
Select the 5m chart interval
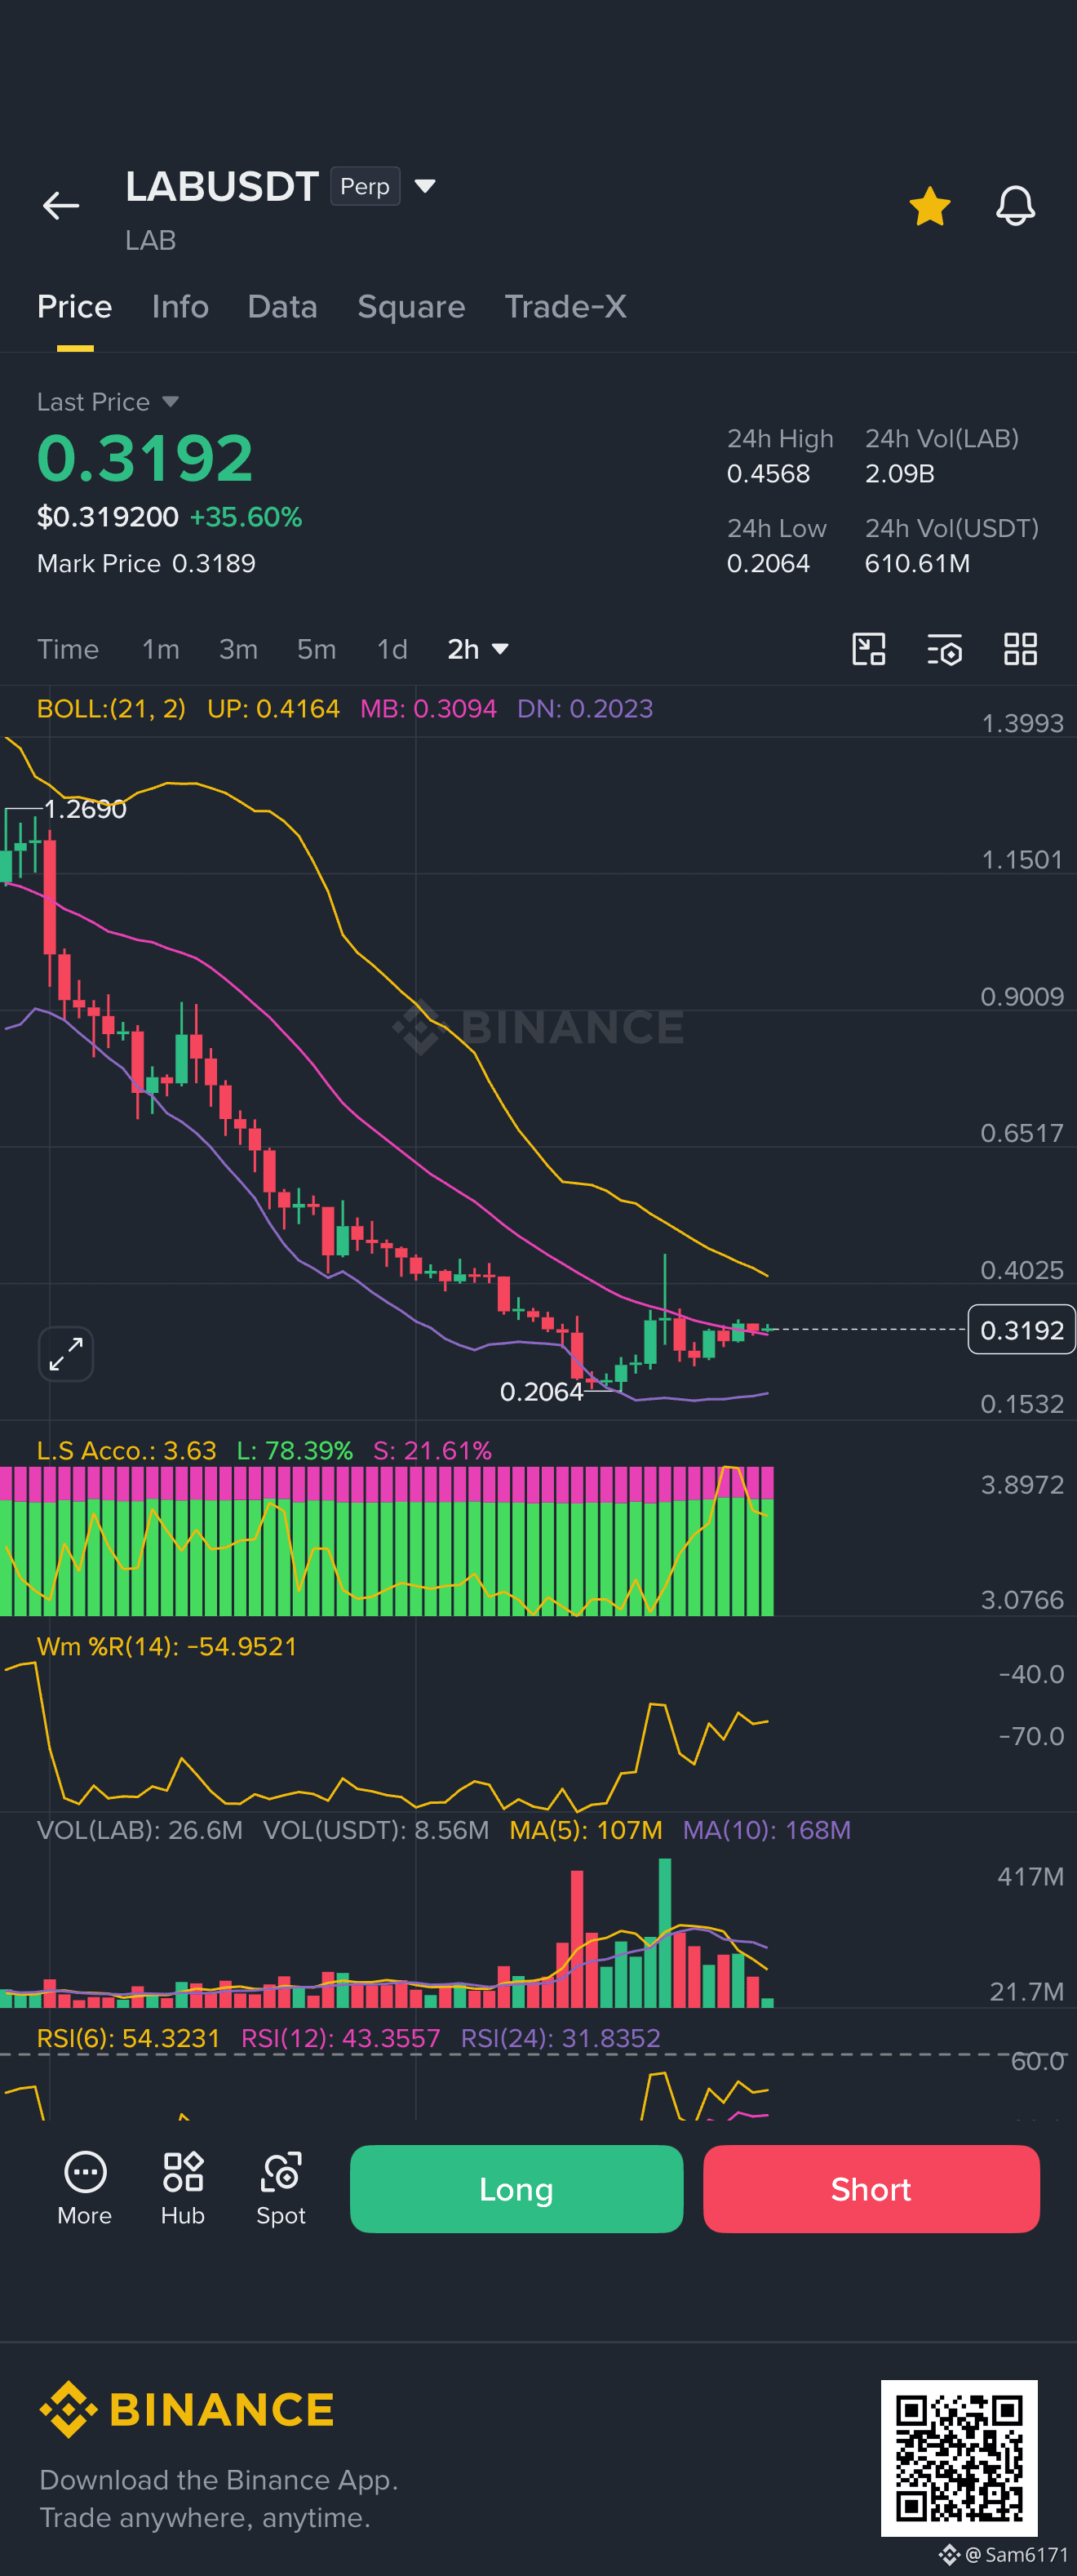coord(316,650)
